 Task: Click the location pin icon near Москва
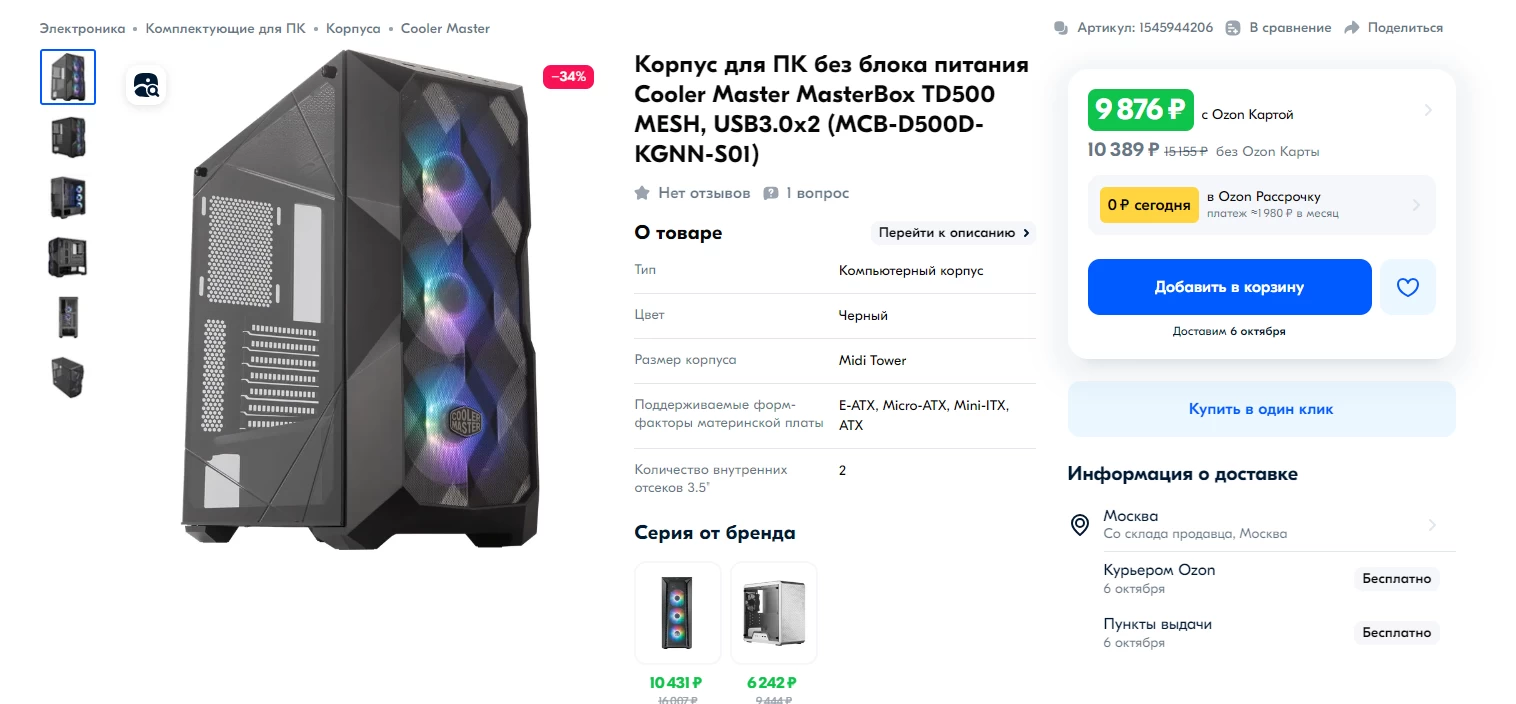click(1080, 525)
